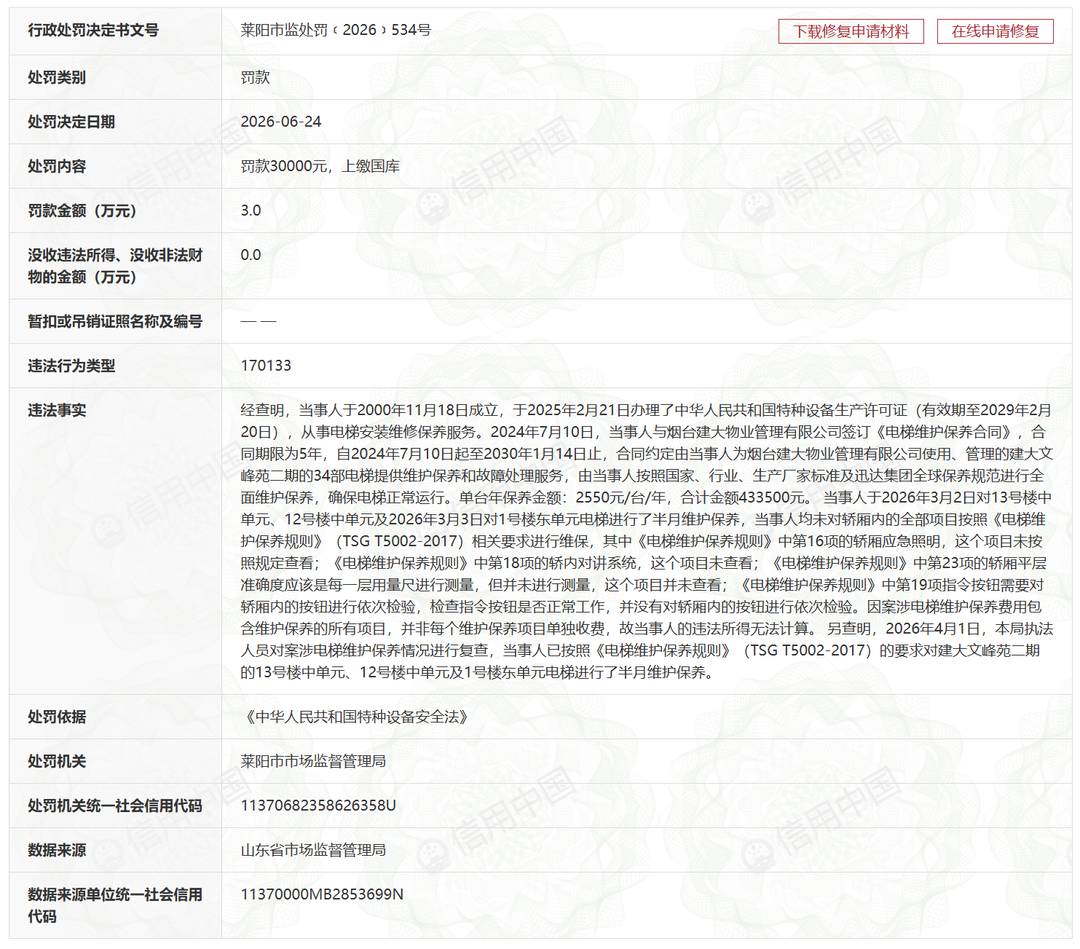This screenshot has width=1080, height=949.
Task: Click the 在线申请修复 button
Action: pos(995,31)
